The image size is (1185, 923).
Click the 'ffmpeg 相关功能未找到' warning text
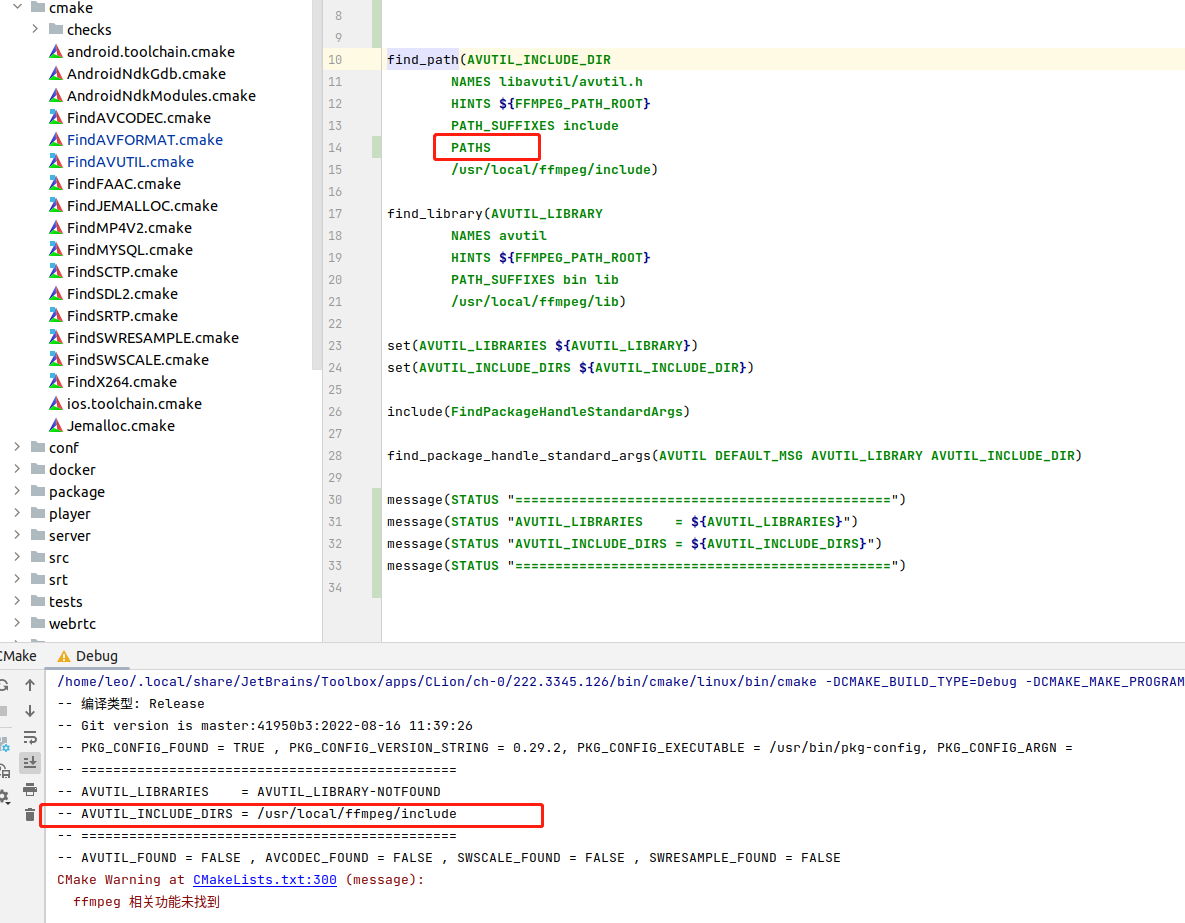tap(146, 902)
